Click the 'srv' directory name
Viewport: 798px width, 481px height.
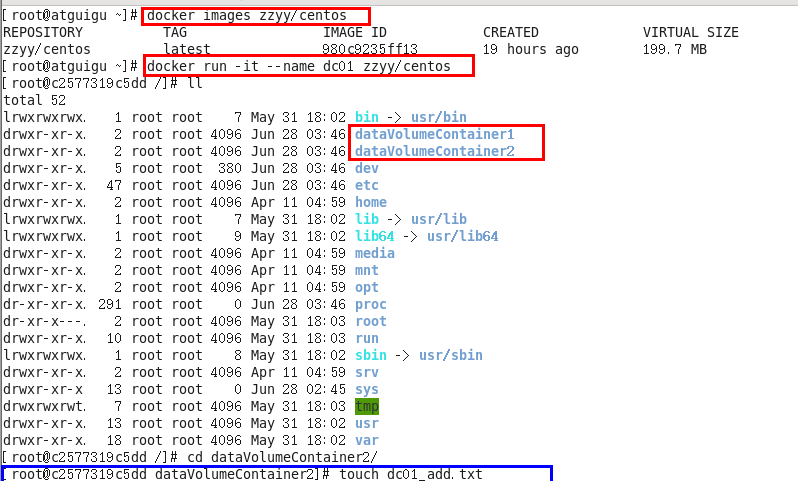click(x=367, y=373)
